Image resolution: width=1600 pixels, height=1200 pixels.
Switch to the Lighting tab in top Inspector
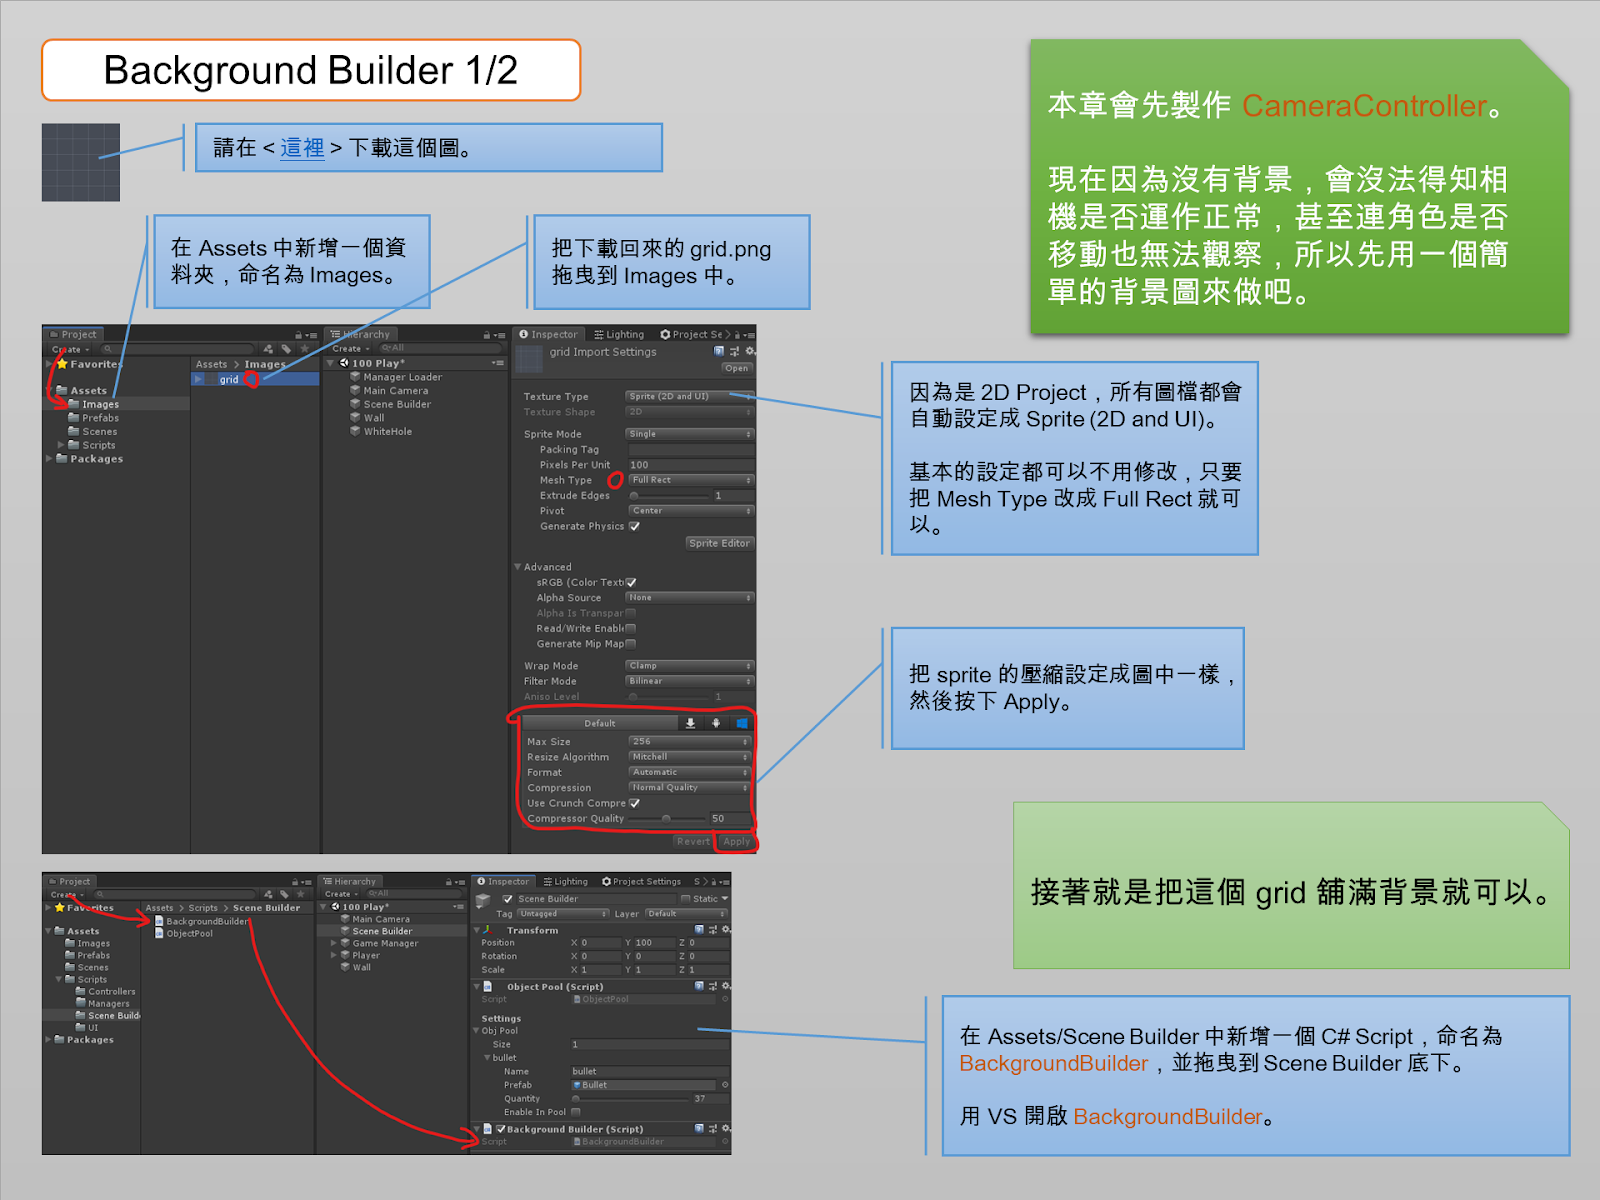point(619,335)
